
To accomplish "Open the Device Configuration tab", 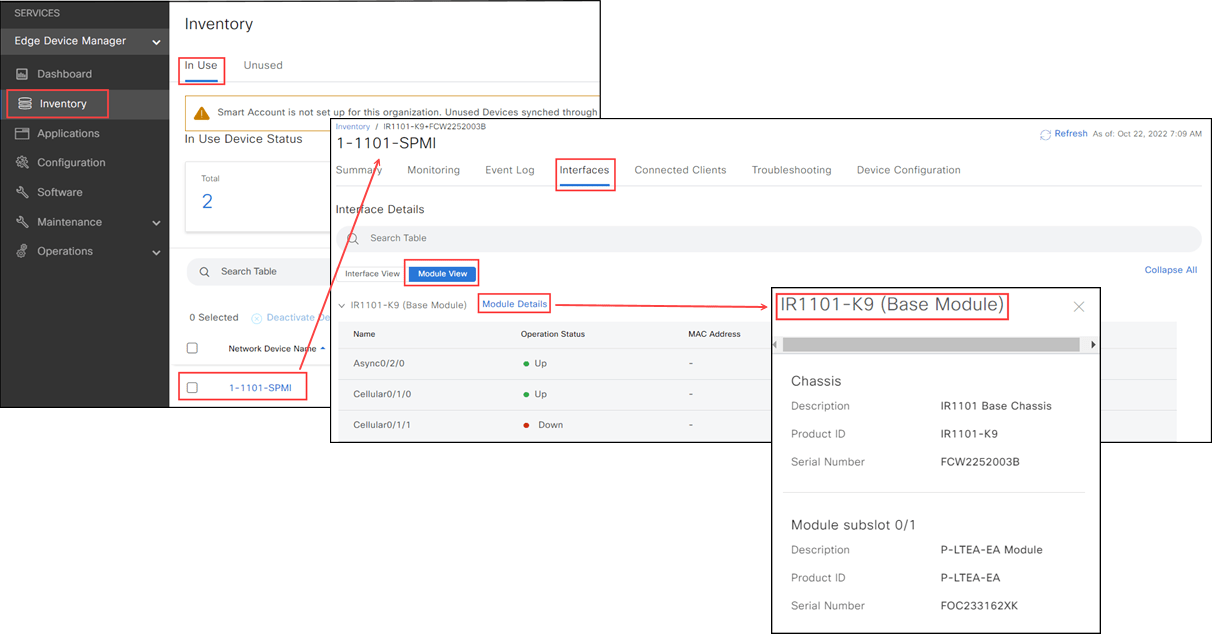I will (908, 171).
